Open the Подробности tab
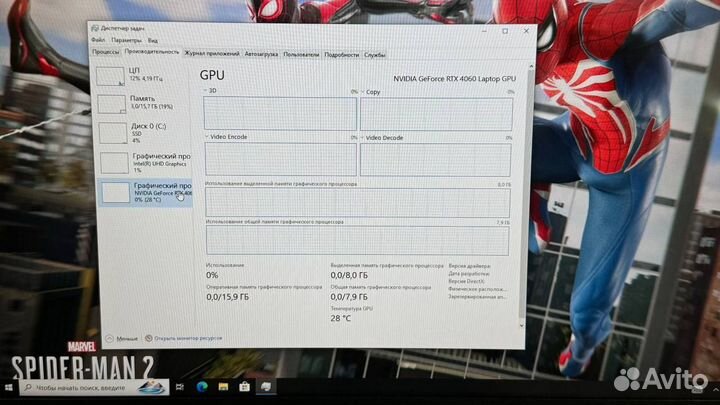This screenshot has height=405, width=720. 341,55
